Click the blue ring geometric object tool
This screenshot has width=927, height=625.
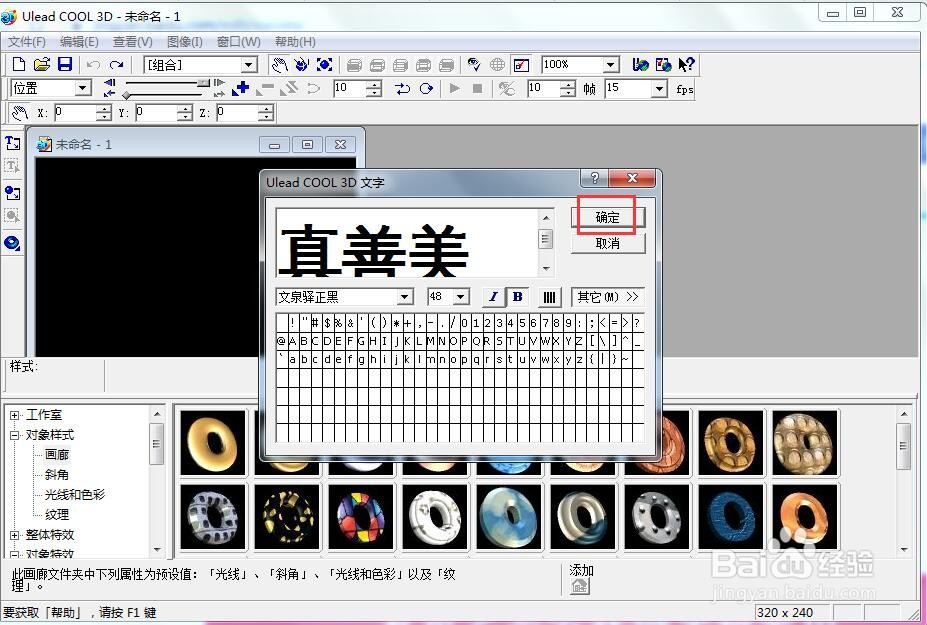tap(12, 242)
